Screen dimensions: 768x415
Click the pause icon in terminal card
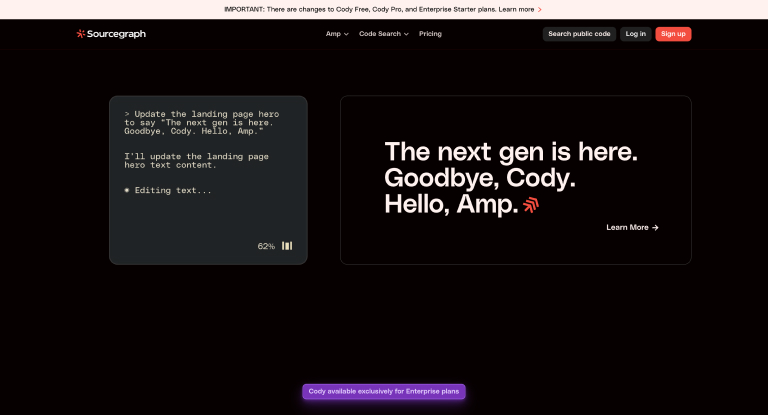pos(287,245)
